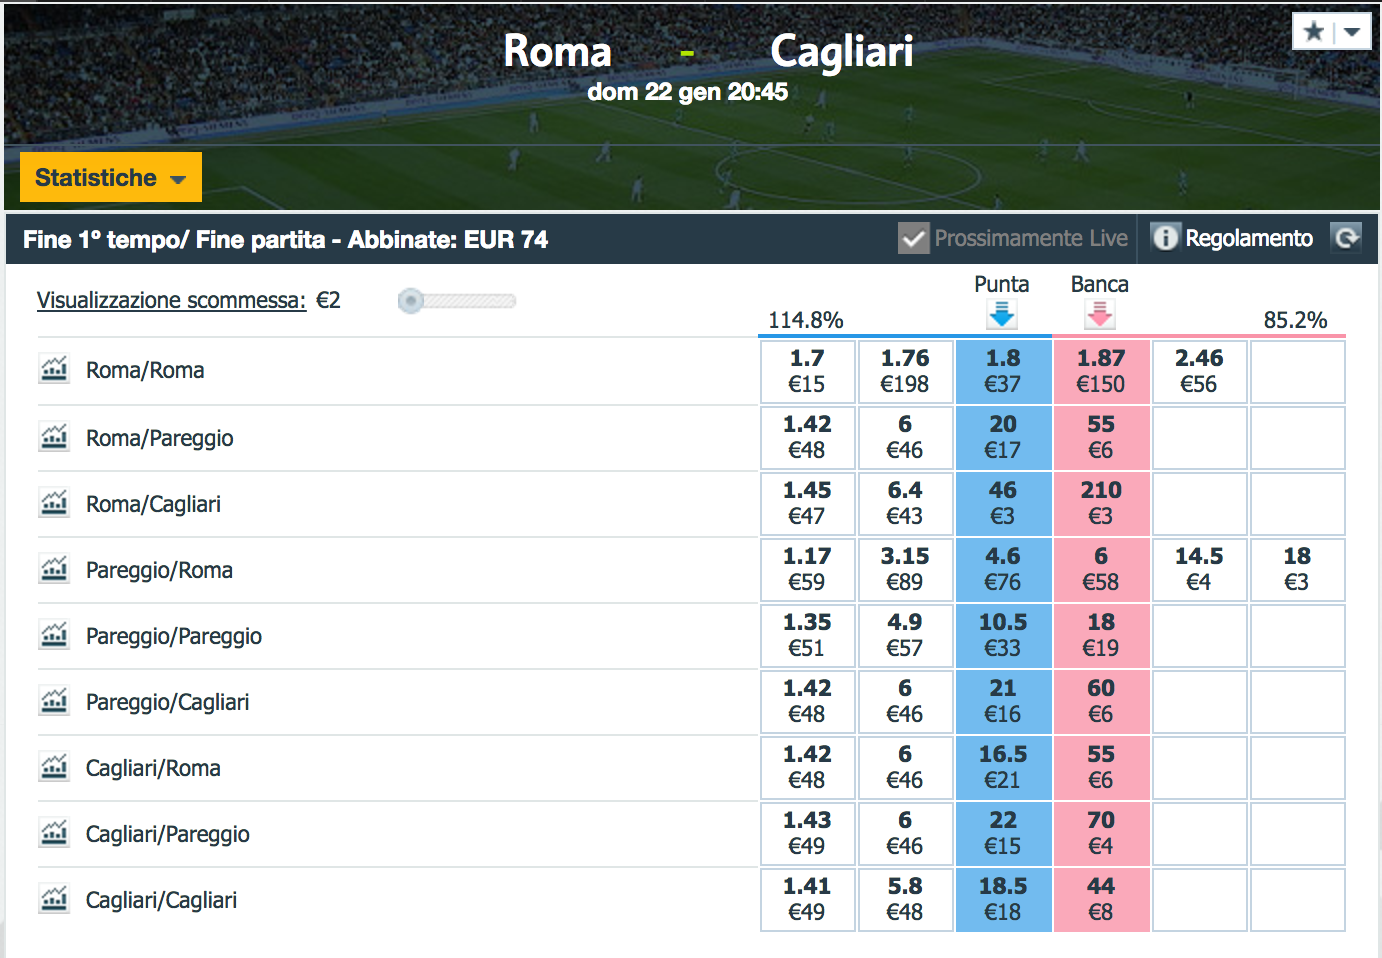Click the Regolamento info icon
Viewport: 1382px width, 958px height.
(1165, 238)
